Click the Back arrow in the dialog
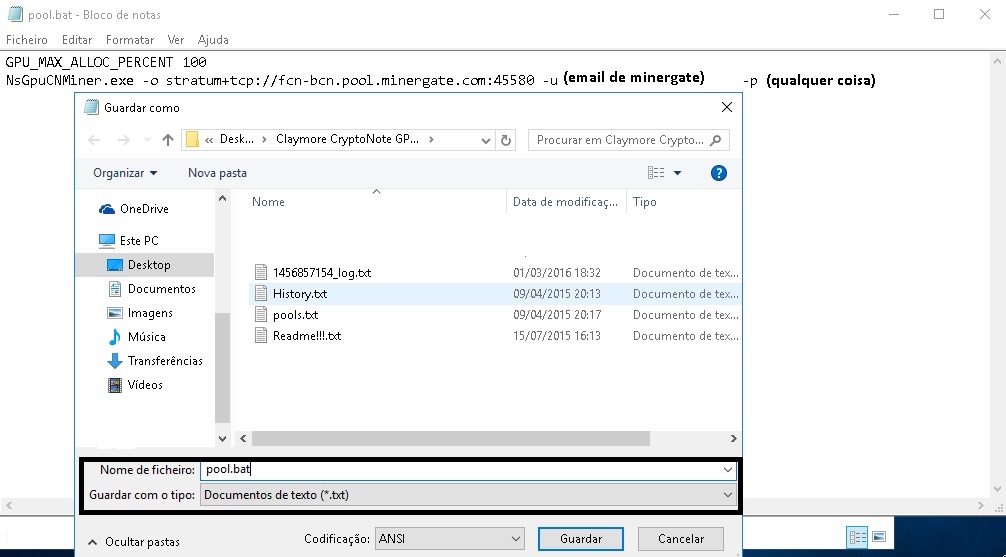Image resolution: width=1006 pixels, height=557 pixels. click(94, 140)
